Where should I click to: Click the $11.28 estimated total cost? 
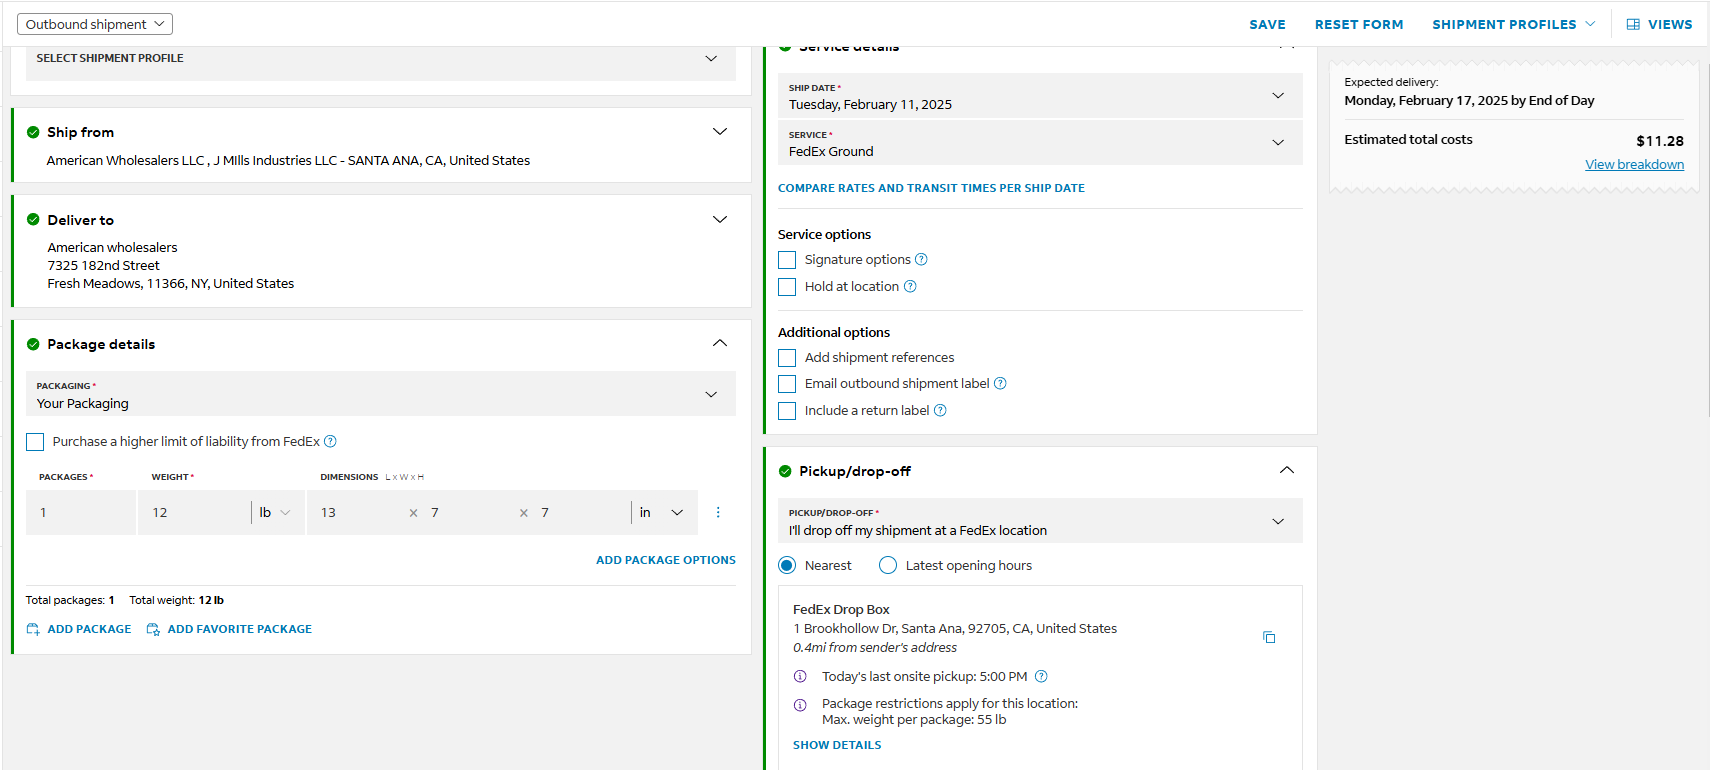[1660, 141]
